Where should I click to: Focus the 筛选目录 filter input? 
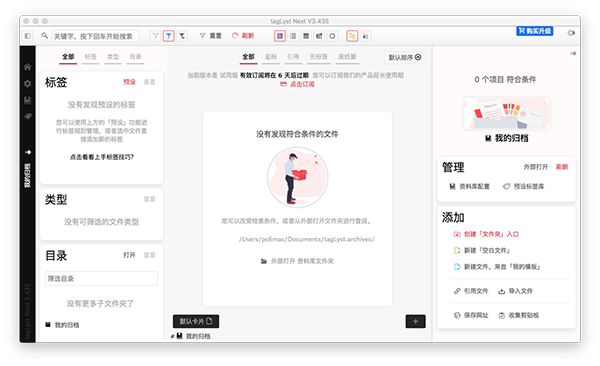pyautogui.click(x=101, y=278)
